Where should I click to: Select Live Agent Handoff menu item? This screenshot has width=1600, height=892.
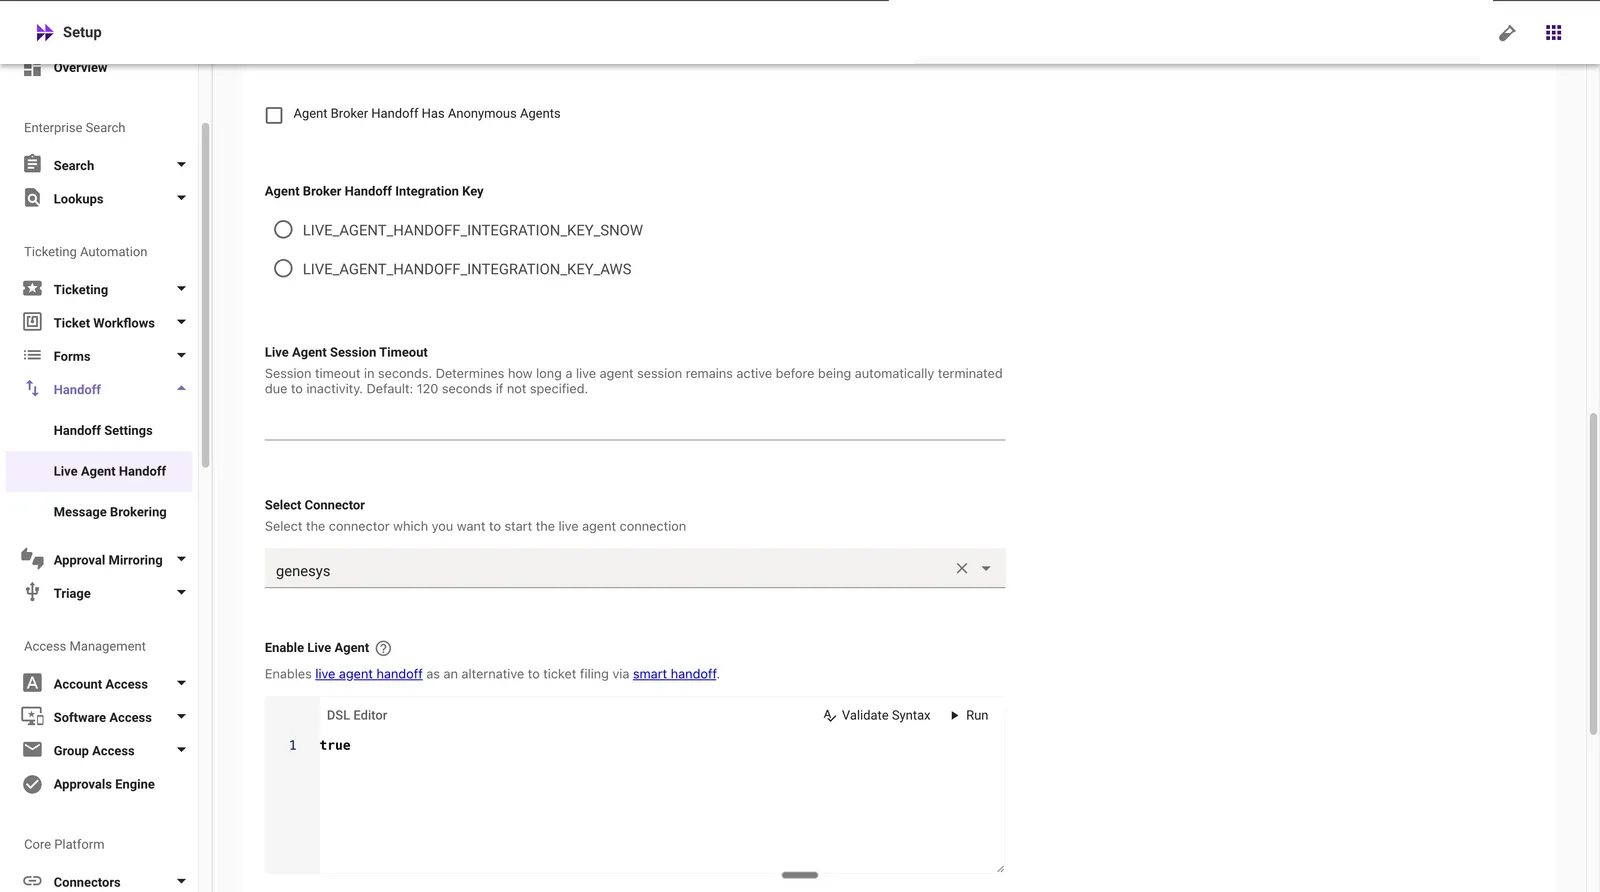point(99,471)
